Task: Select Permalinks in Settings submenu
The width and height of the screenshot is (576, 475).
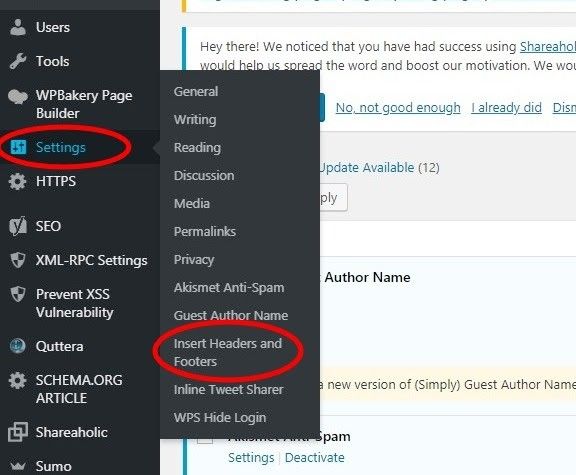Action: coord(205,231)
